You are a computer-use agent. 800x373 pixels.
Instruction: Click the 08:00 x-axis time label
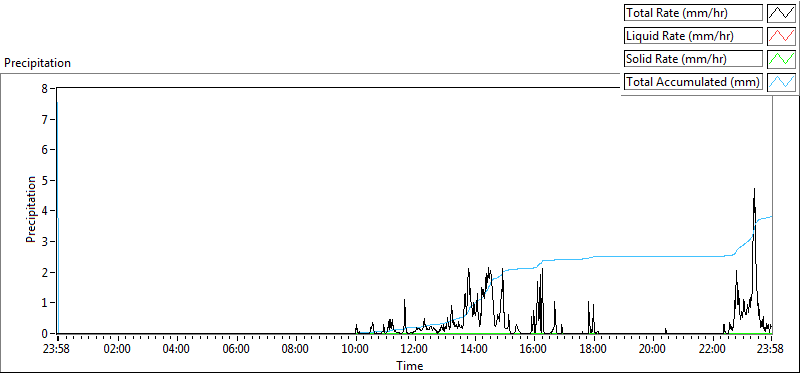point(295,350)
